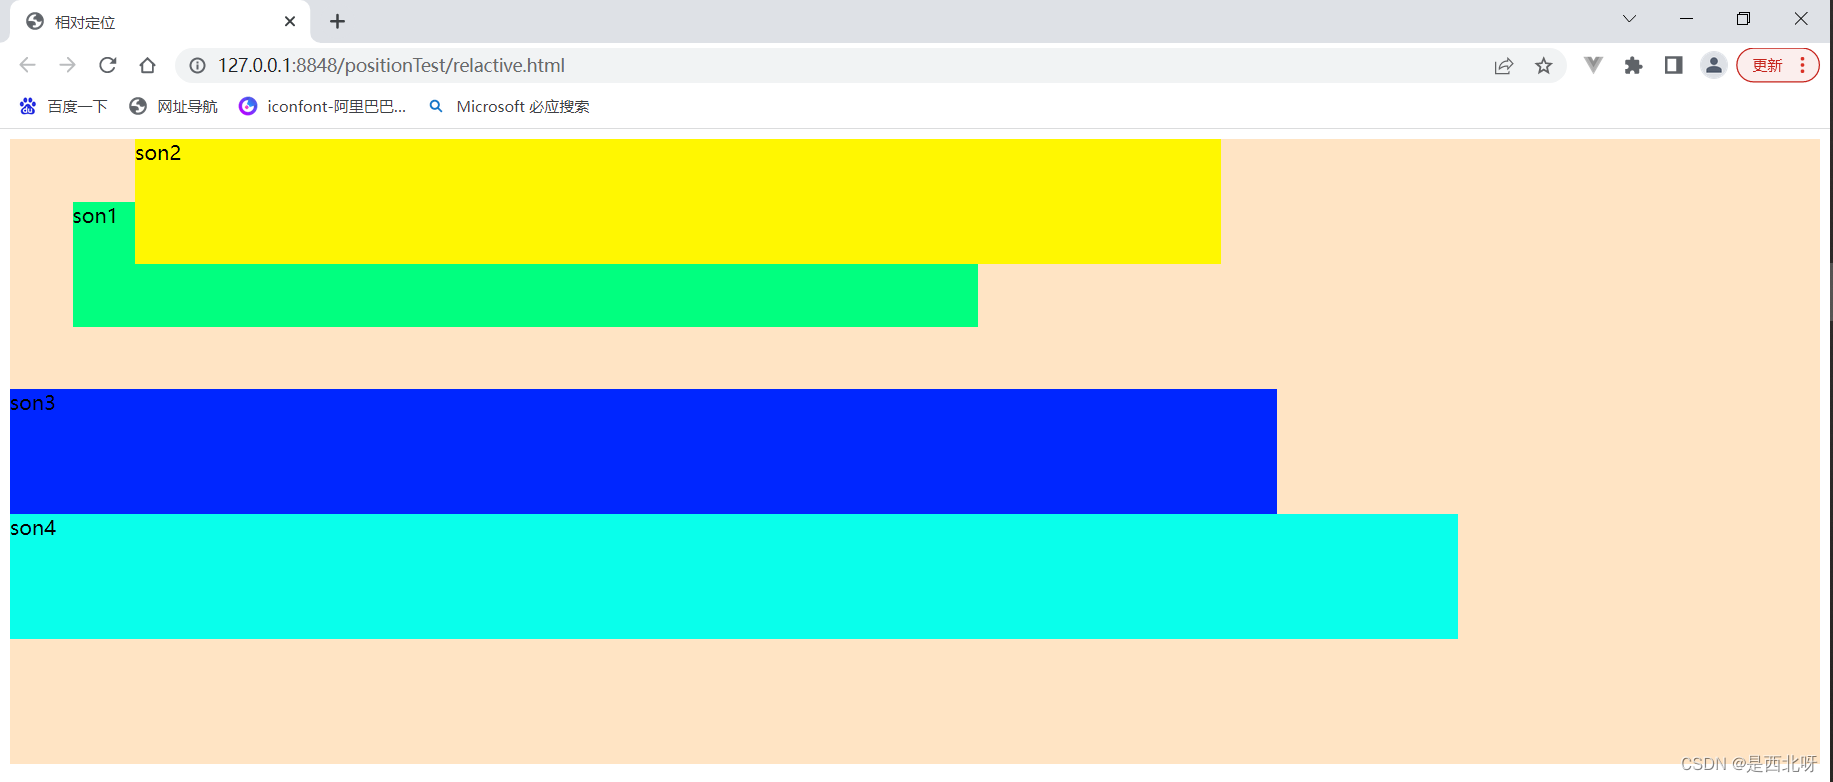
Task: Open the 网址导航 bookmark
Action: click(173, 106)
